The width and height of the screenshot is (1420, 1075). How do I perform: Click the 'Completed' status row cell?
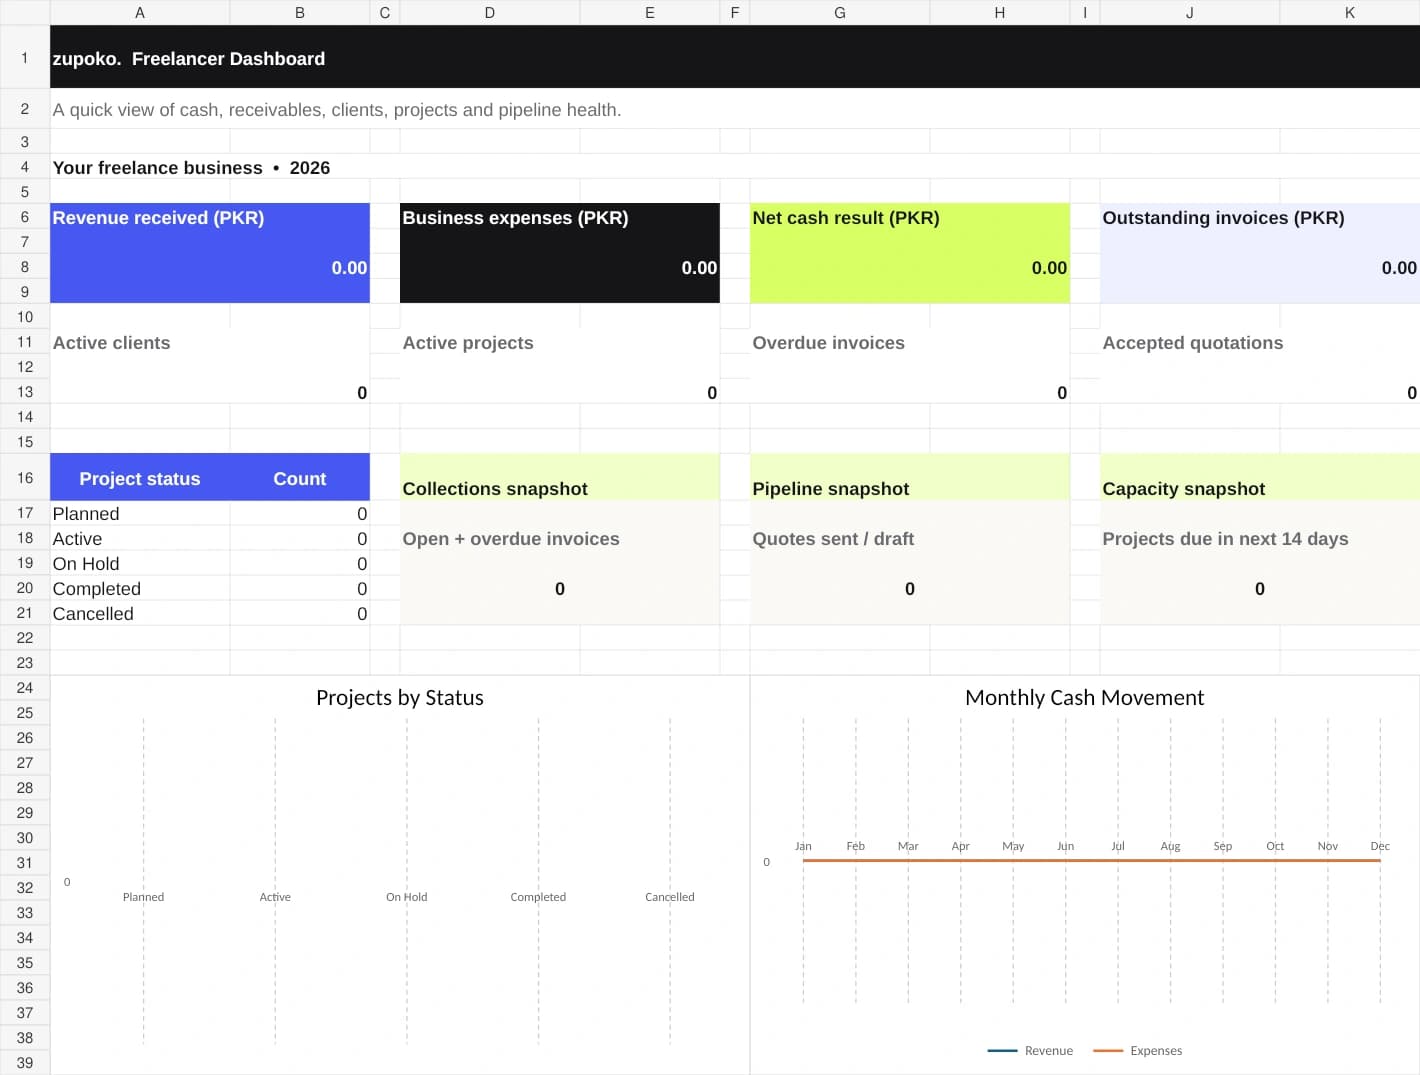[140, 589]
